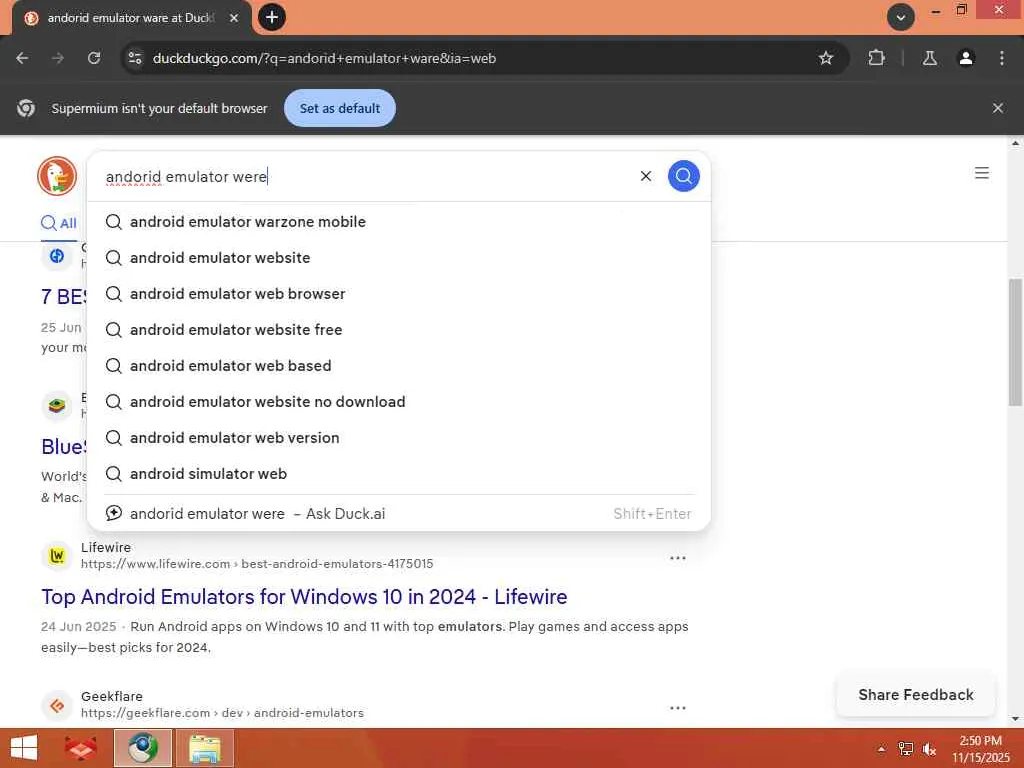This screenshot has height=768, width=1024.
Task: Close the DuckDuckGo search tab
Action: [234, 18]
